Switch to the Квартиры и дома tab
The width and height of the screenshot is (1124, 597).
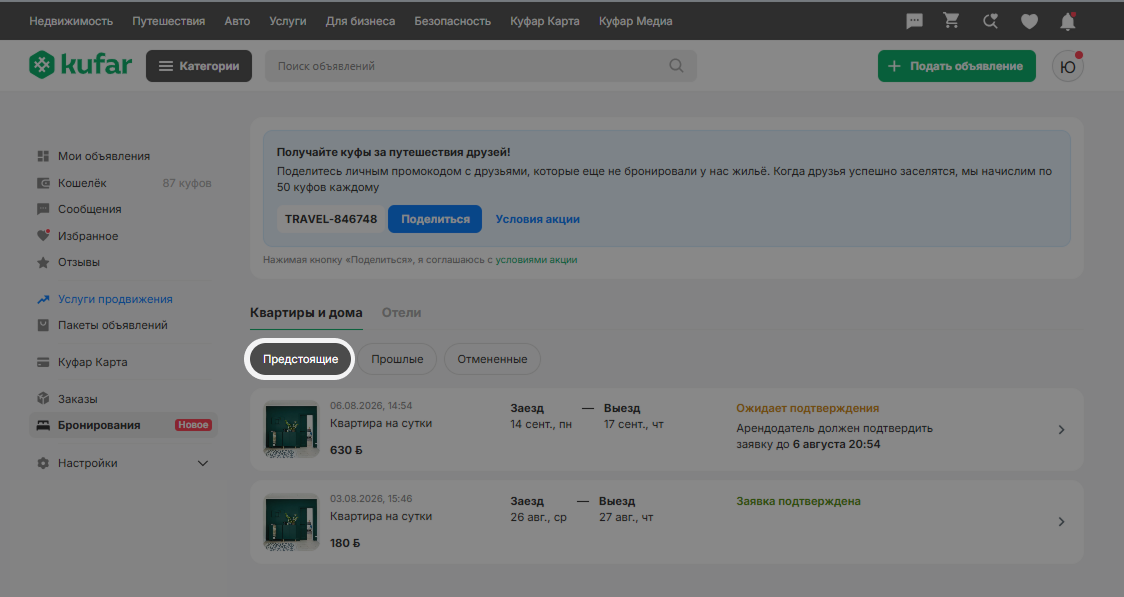(x=306, y=312)
